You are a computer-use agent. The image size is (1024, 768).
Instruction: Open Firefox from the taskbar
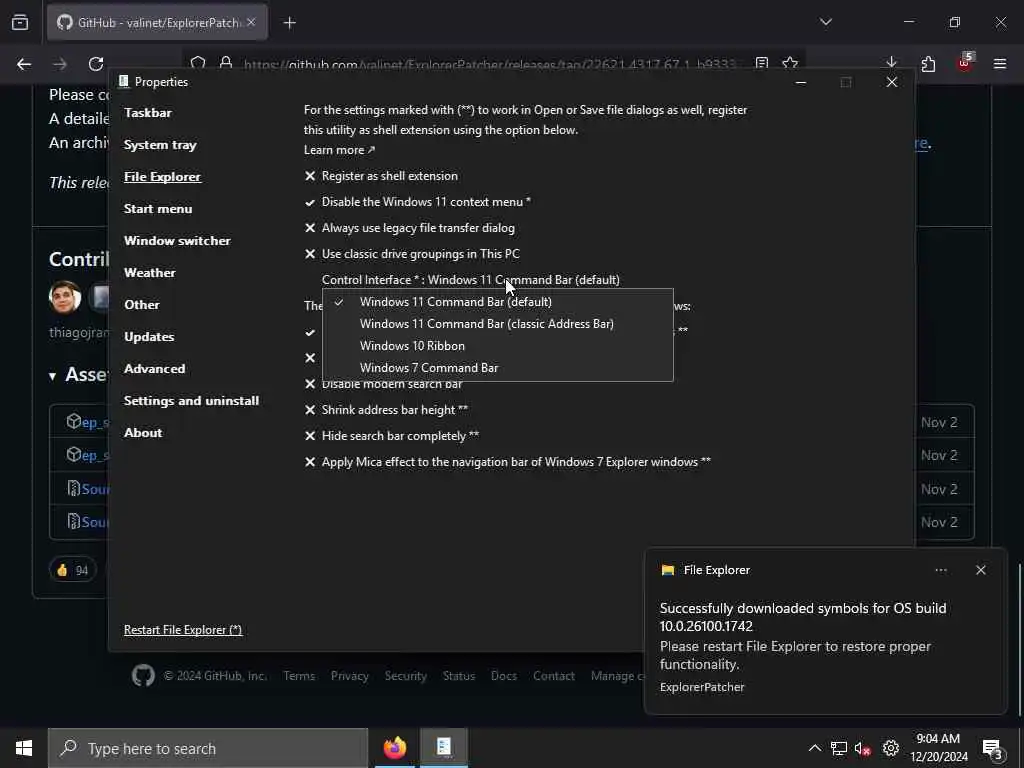394,748
